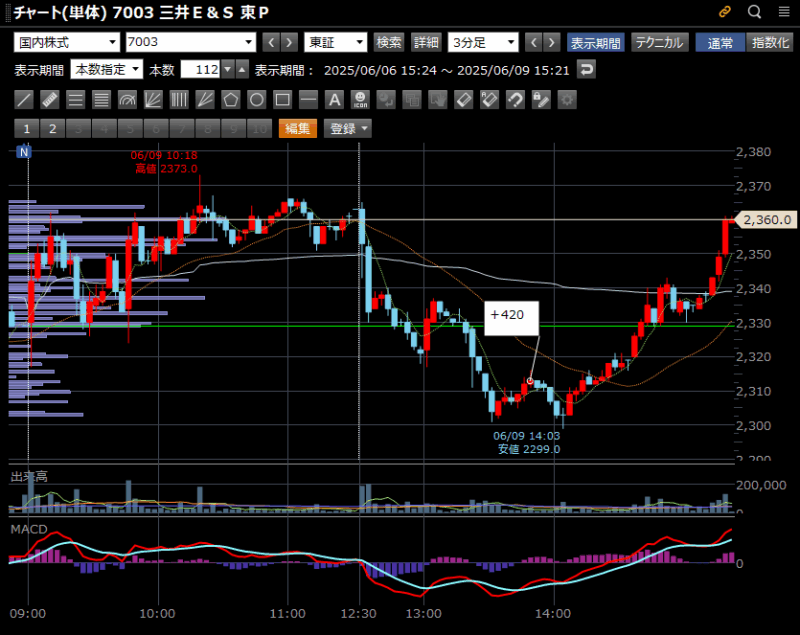Select the Fibonacci arc tool
800x635 pixels.
tap(128, 99)
